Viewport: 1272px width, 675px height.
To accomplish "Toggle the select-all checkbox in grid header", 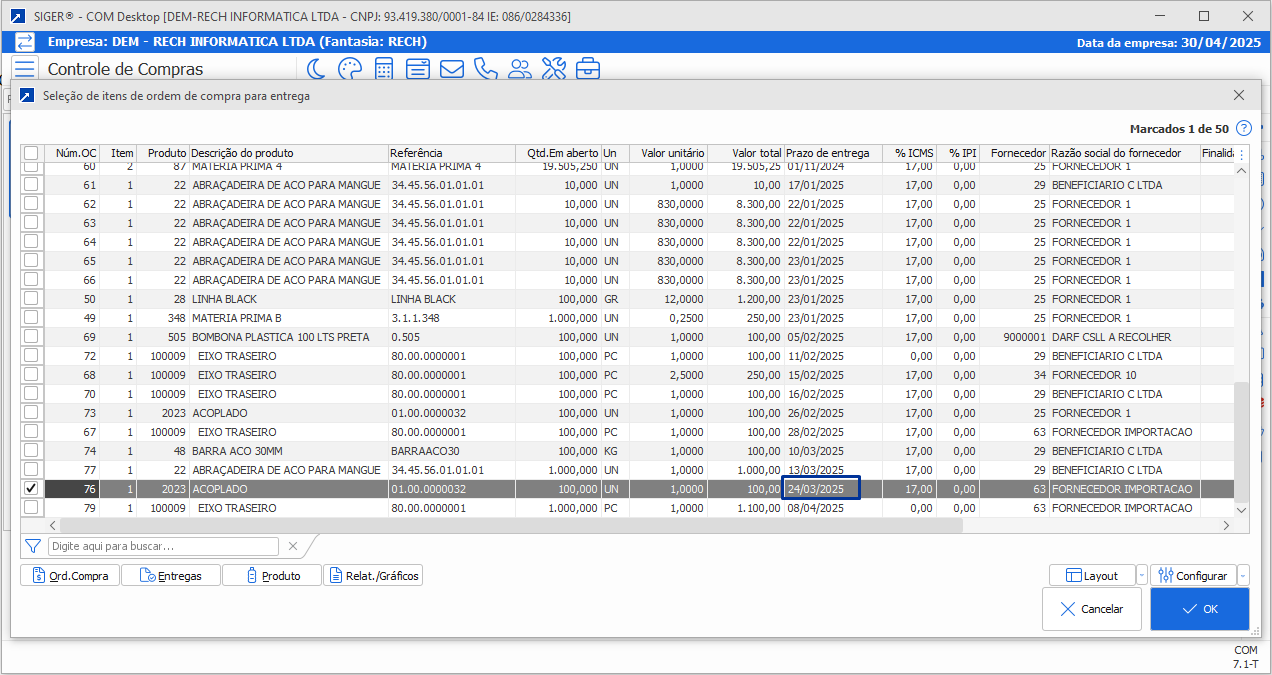I will click(x=31, y=153).
